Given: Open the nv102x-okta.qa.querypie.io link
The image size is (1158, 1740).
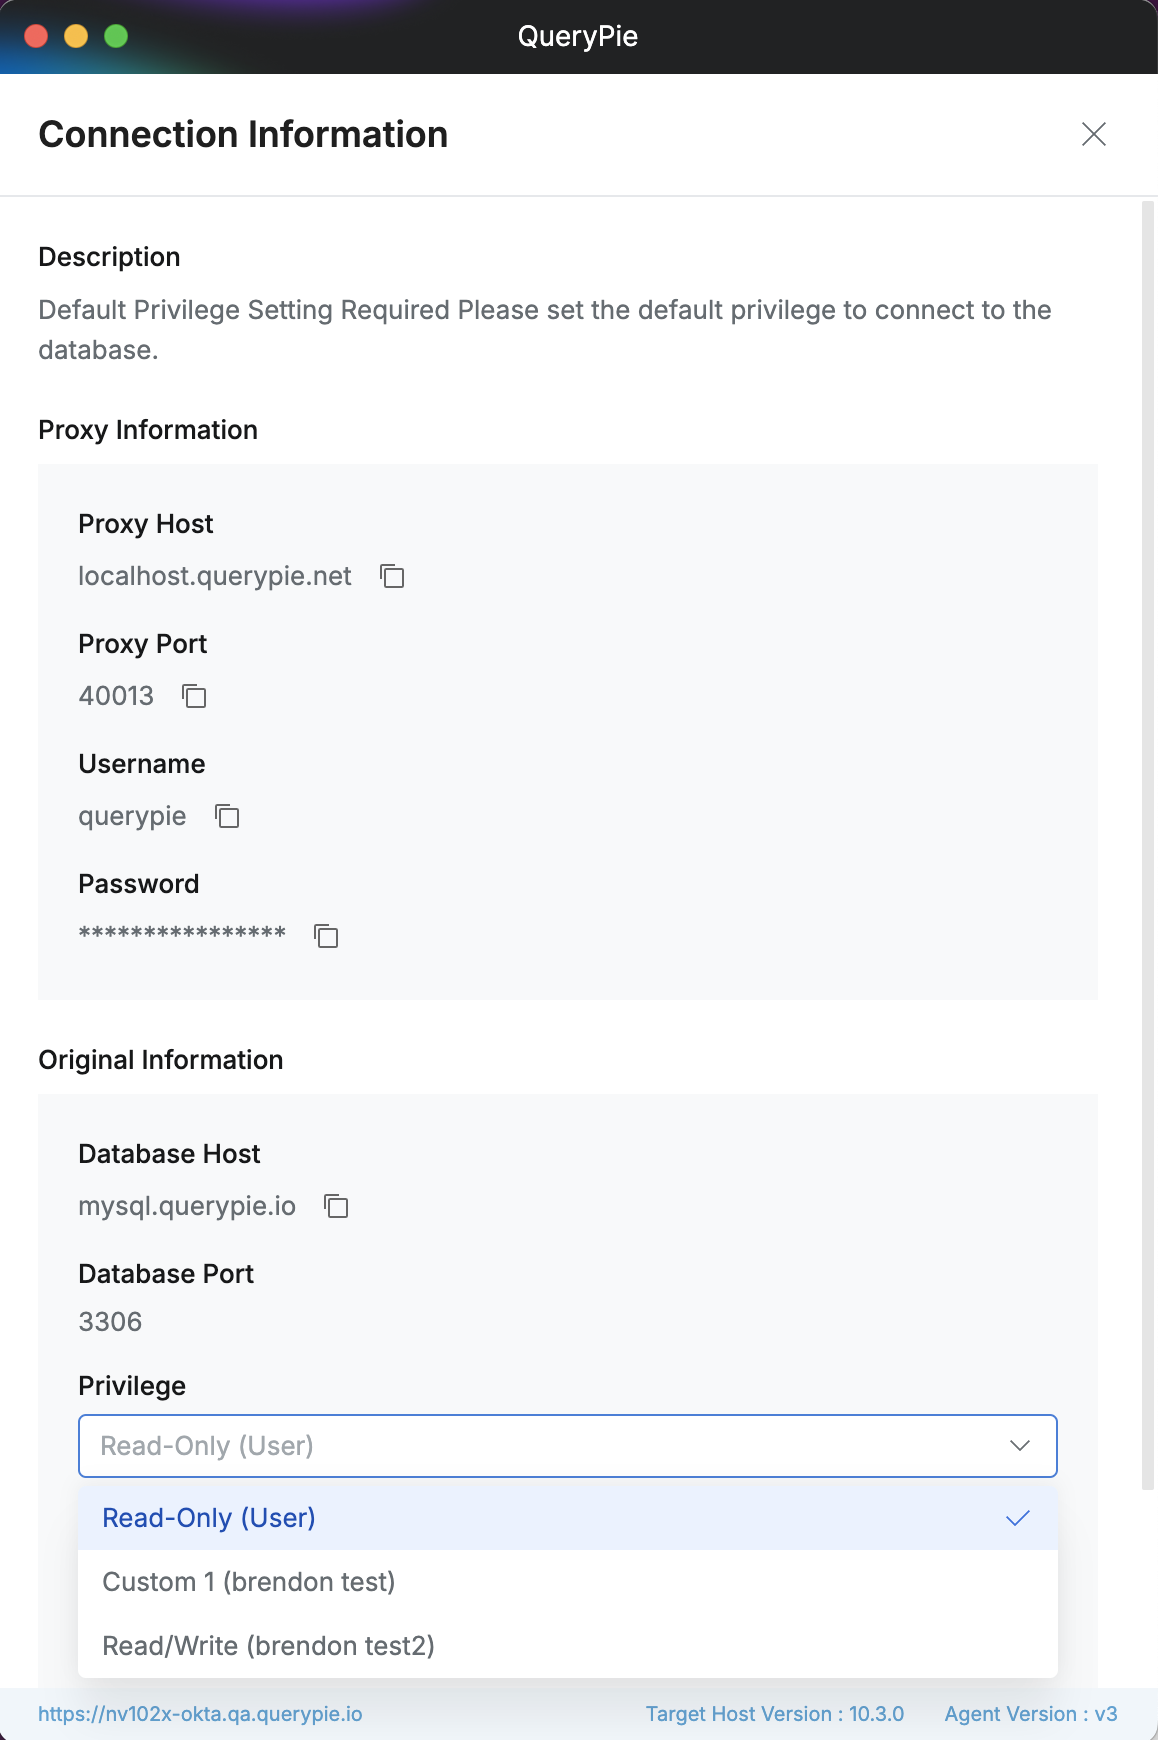Looking at the screenshot, I should coord(200,1714).
